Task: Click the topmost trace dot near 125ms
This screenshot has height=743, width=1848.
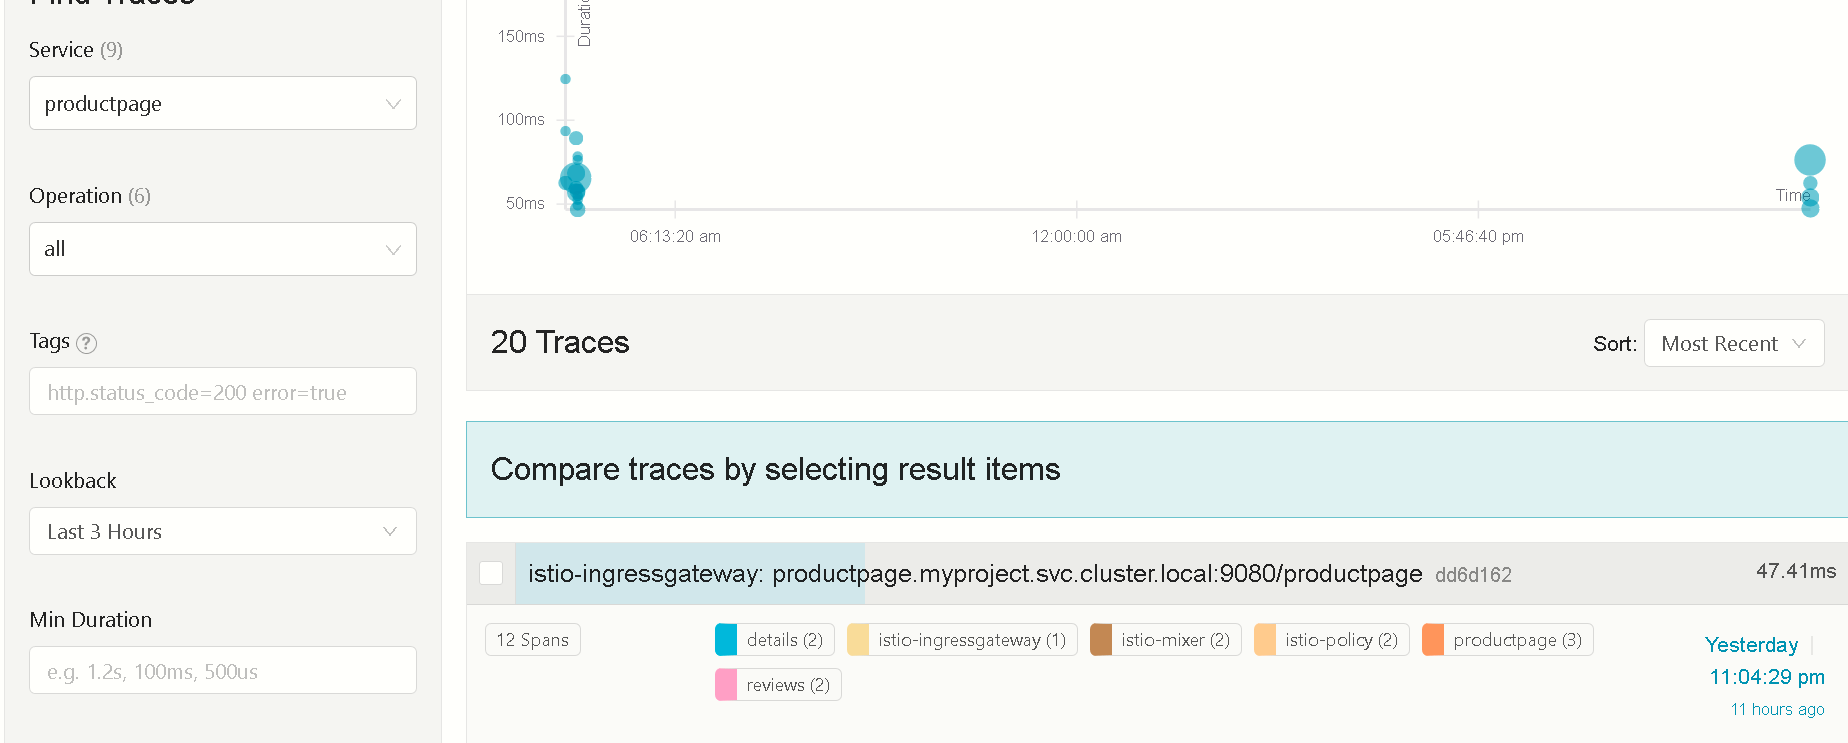Action: [565, 79]
